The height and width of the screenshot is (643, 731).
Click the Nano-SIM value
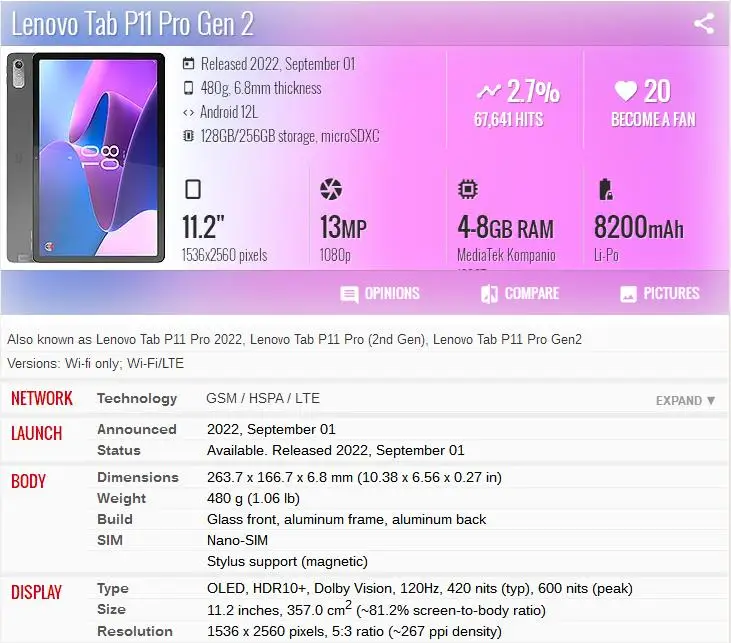coord(237,540)
